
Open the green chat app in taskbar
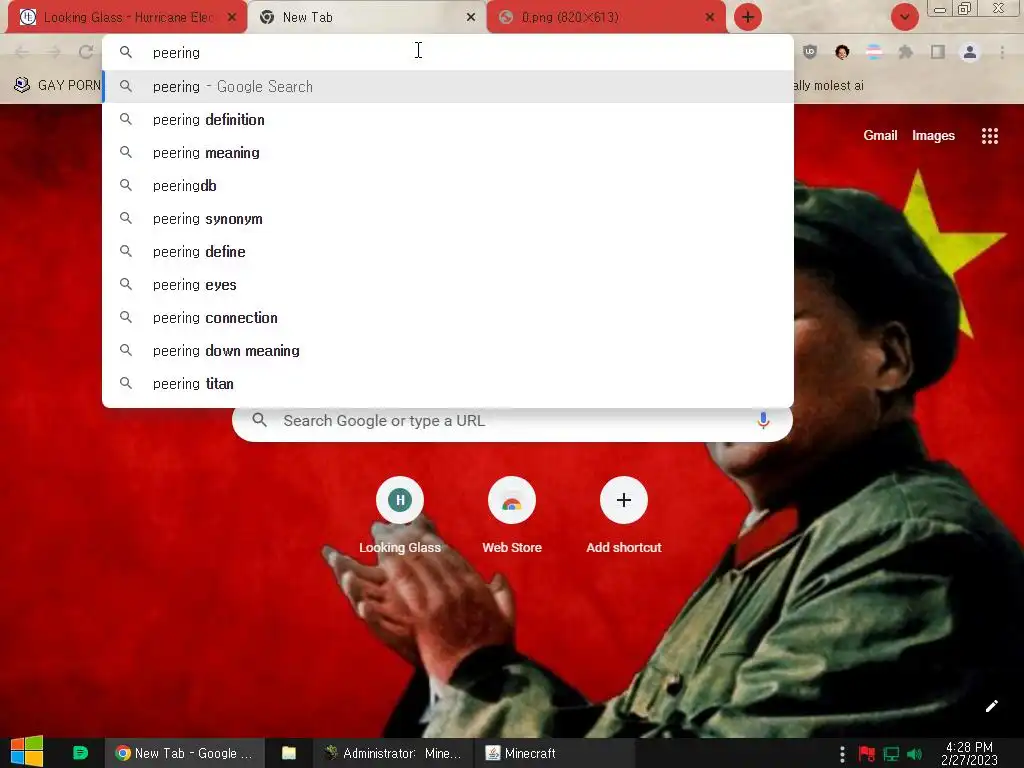coord(80,753)
